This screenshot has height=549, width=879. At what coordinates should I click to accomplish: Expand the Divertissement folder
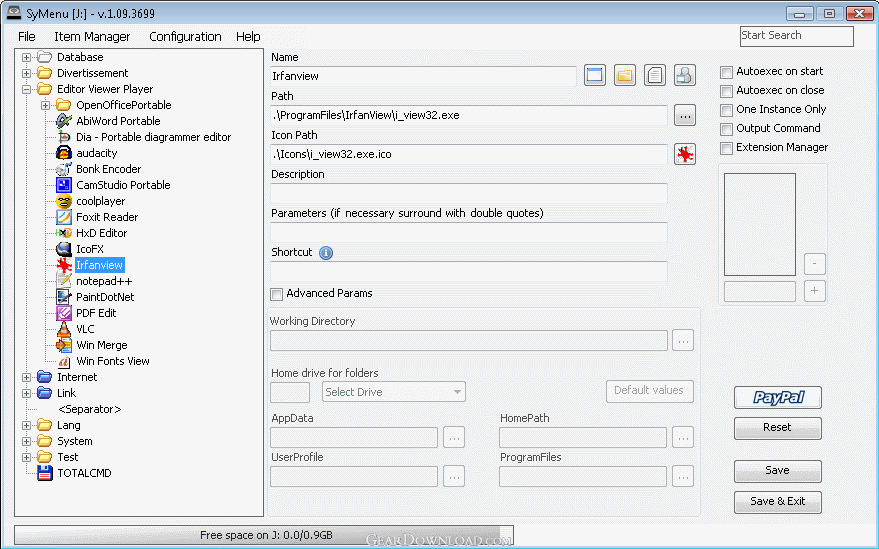pos(26,73)
